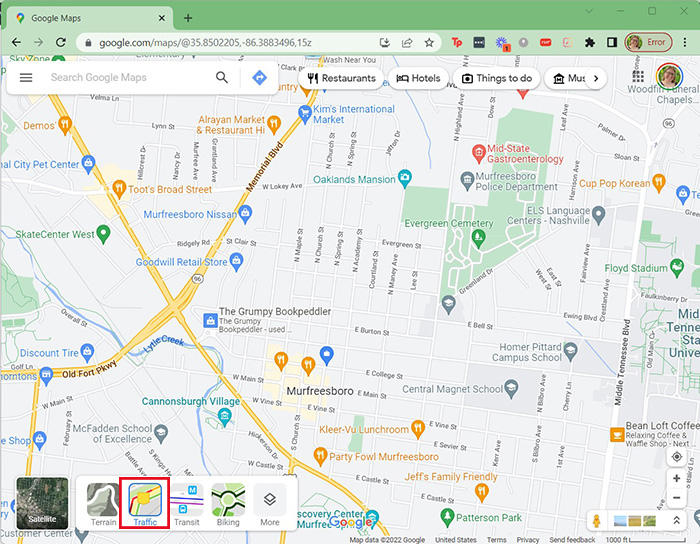The image size is (700, 544).
Task: Select the Restaurants category chip
Action: (342, 79)
